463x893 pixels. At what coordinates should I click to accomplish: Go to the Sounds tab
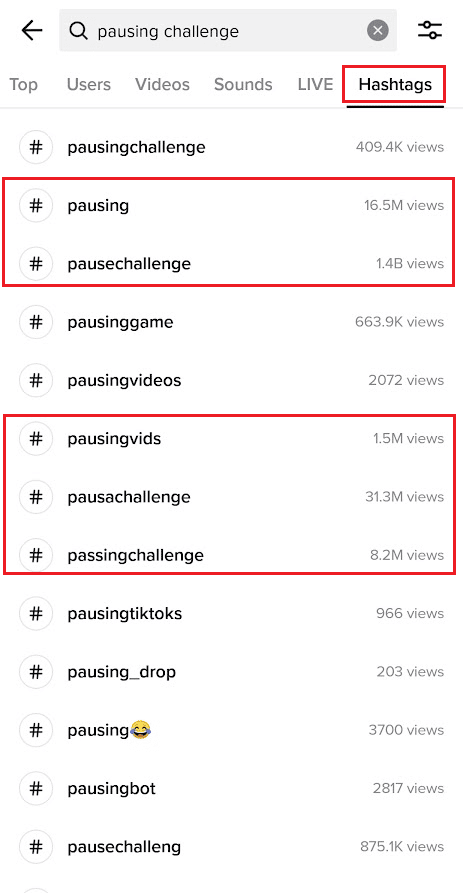click(x=243, y=85)
